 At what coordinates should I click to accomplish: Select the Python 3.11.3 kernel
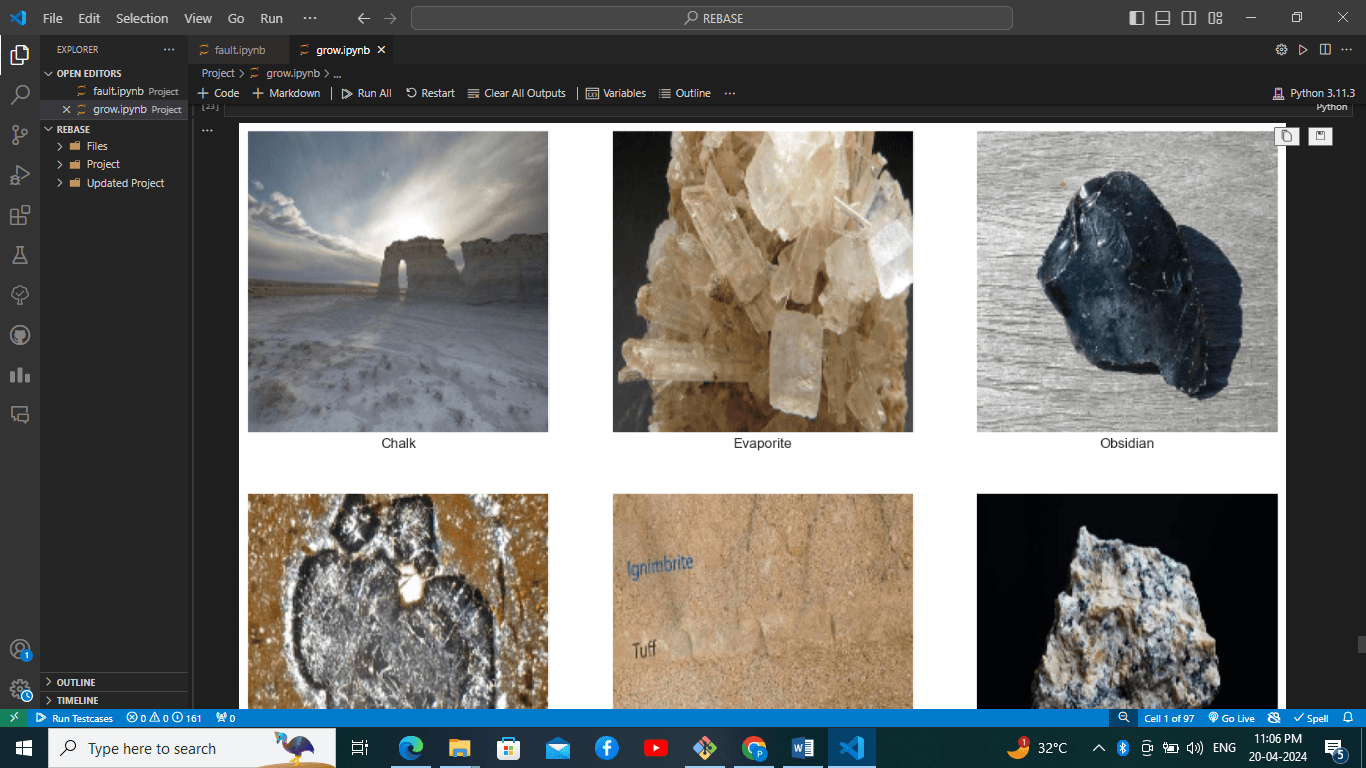tap(1313, 93)
